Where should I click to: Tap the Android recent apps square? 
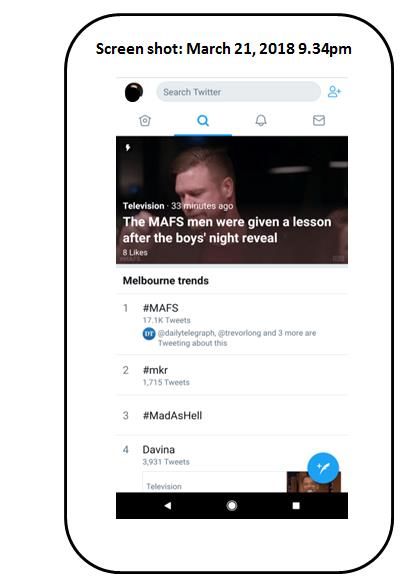[296, 506]
